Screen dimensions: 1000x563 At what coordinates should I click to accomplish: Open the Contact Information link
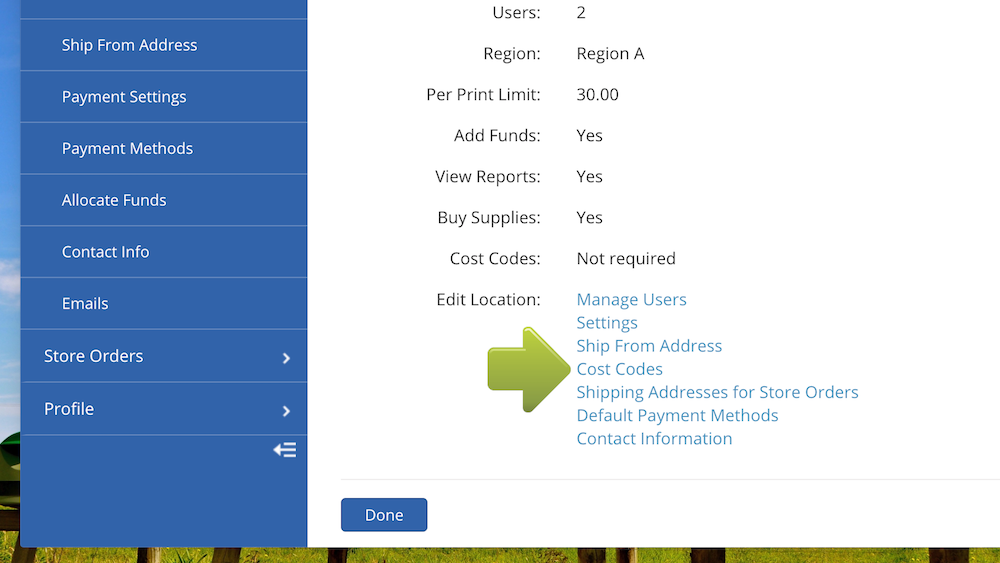pyautogui.click(x=654, y=438)
